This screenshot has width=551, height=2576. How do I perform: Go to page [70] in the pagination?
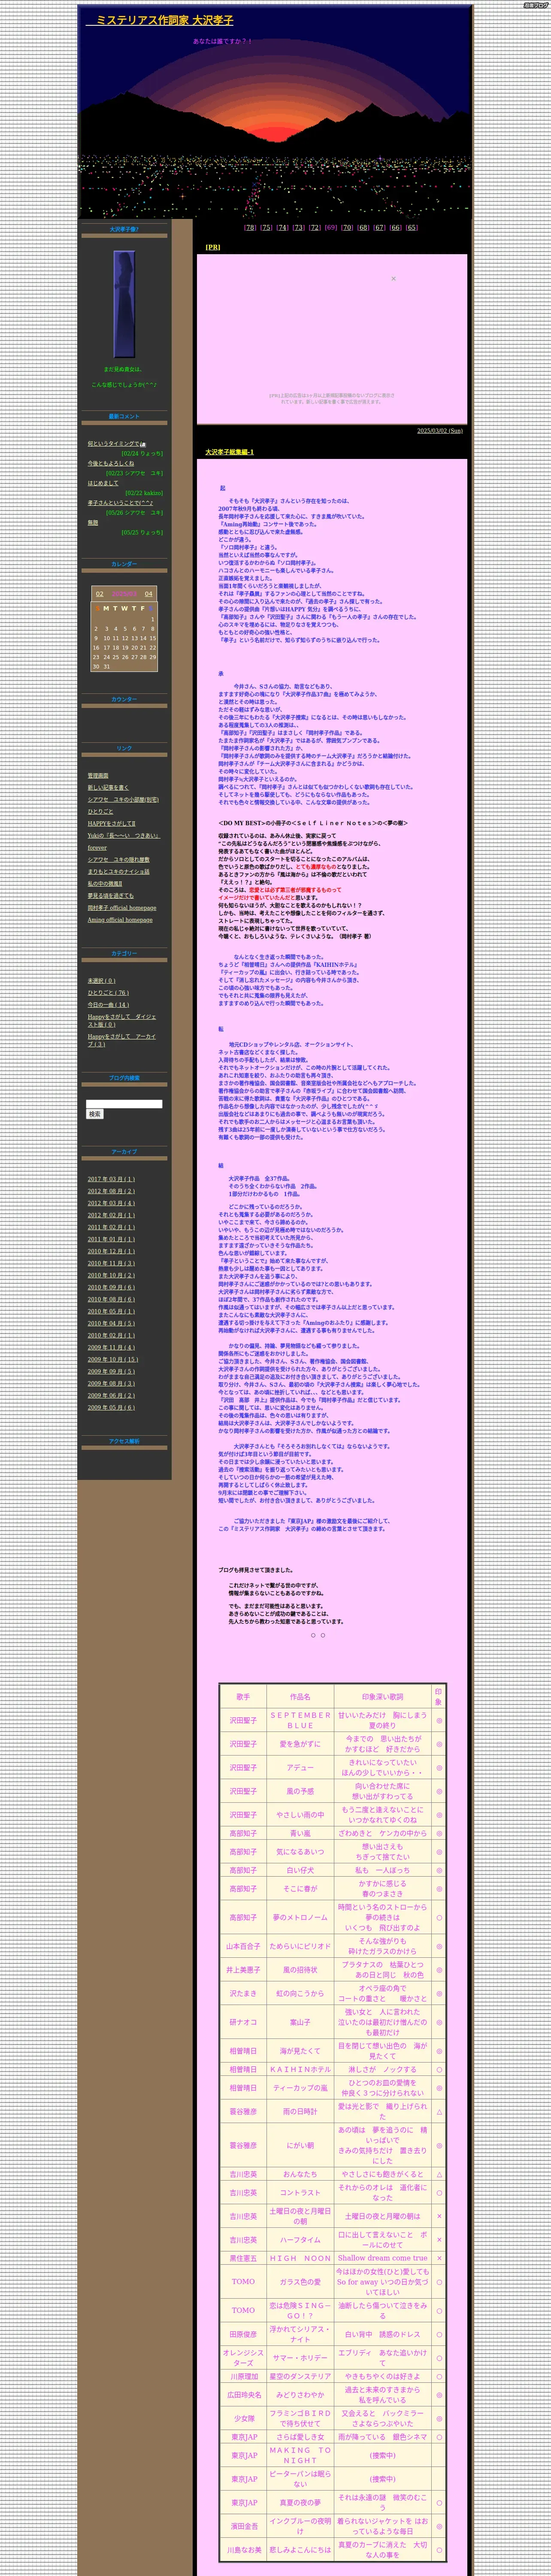[x=347, y=227]
